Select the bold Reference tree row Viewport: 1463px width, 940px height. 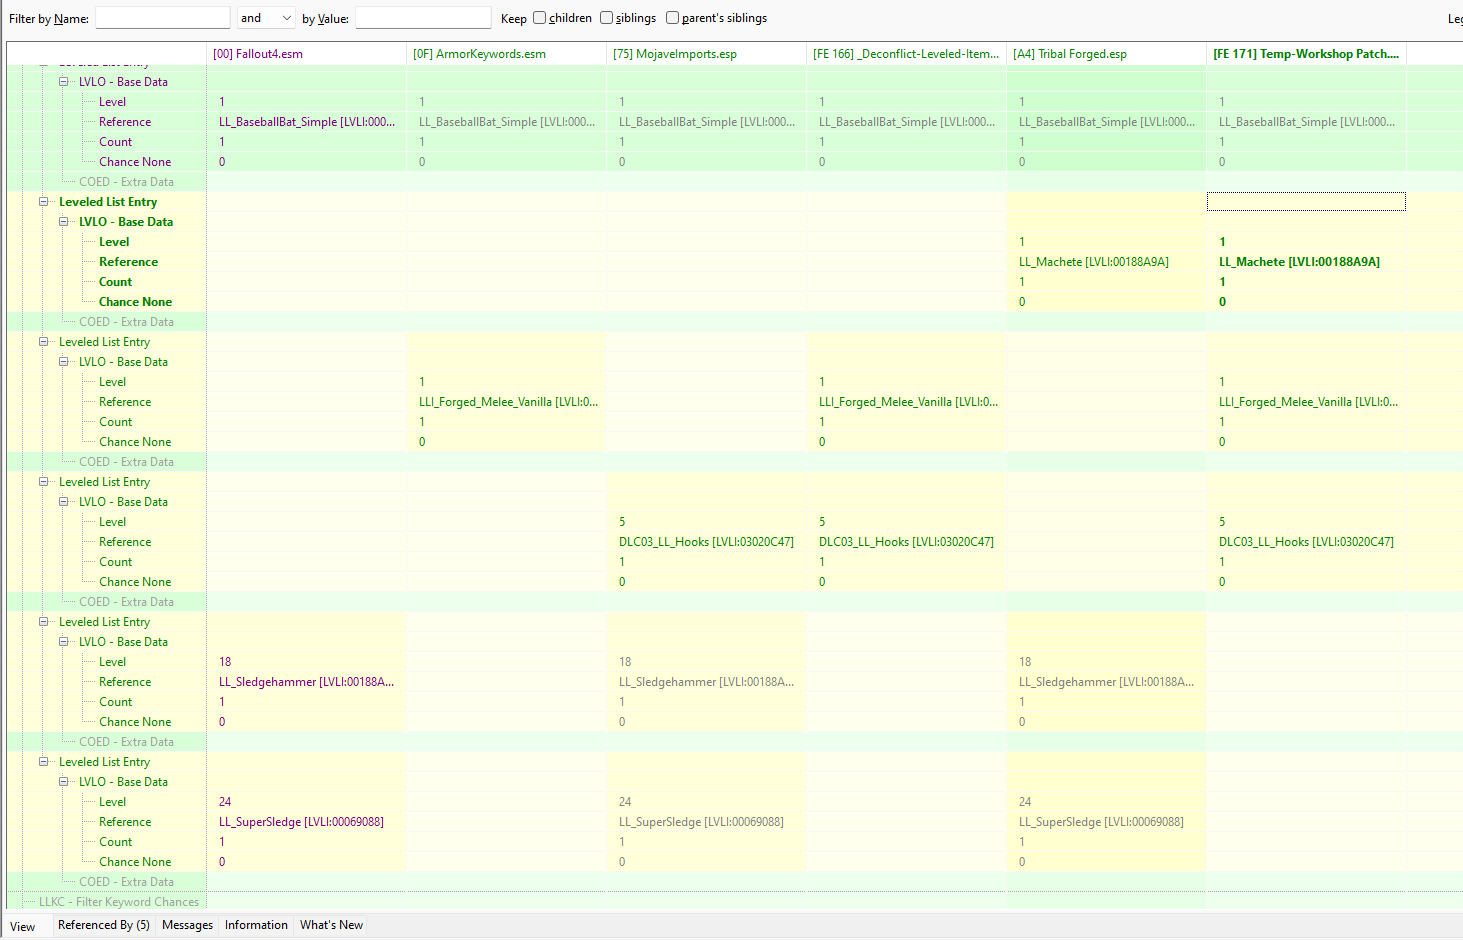click(128, 262)
